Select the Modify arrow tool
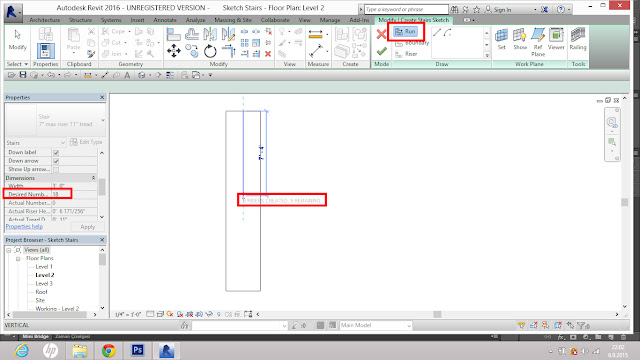 pyautogui.click(x=18, y=40)
